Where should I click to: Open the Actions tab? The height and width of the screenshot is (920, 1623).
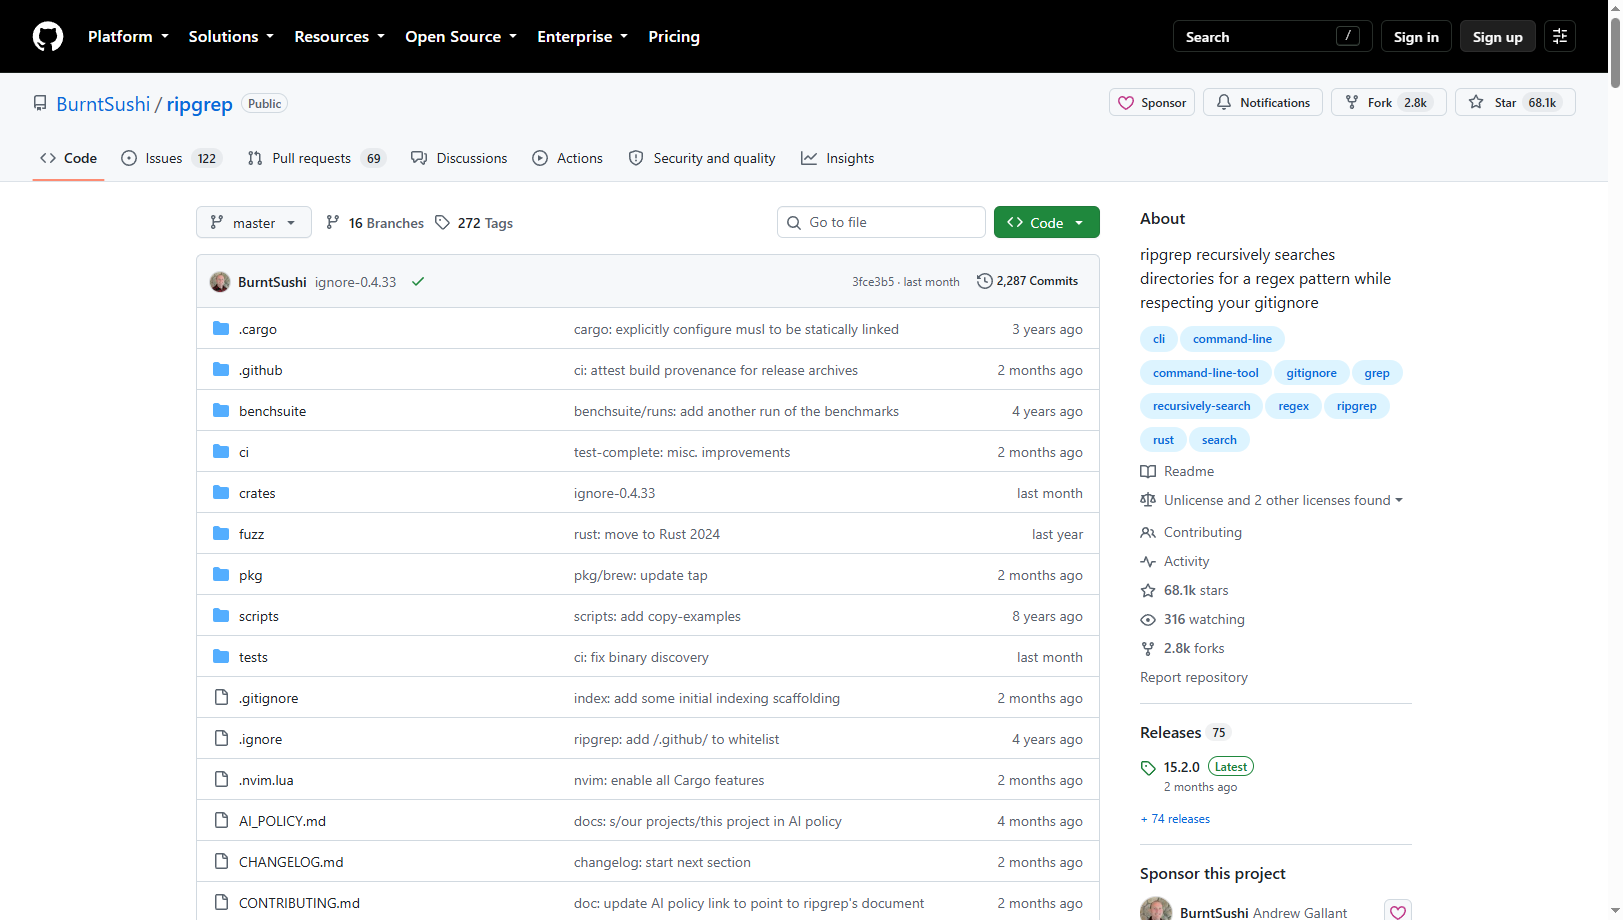567,158
